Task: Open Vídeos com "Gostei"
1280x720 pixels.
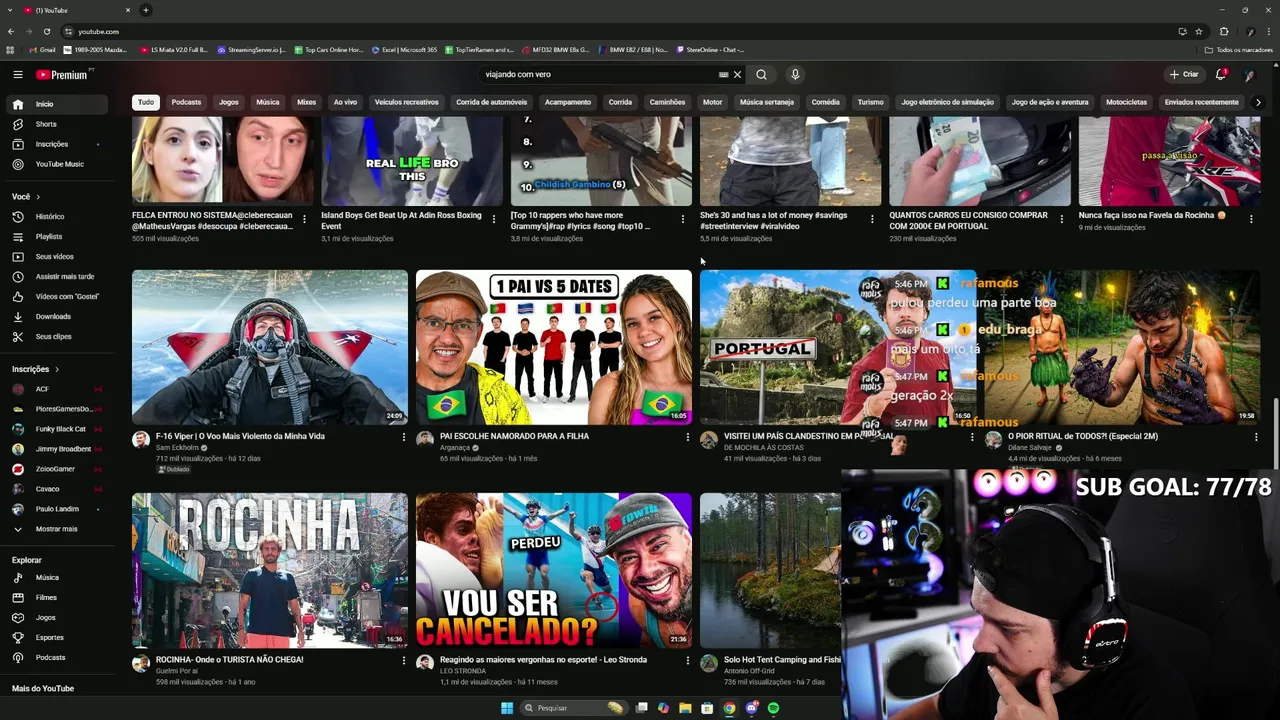Action: click(x=58, y=296)
